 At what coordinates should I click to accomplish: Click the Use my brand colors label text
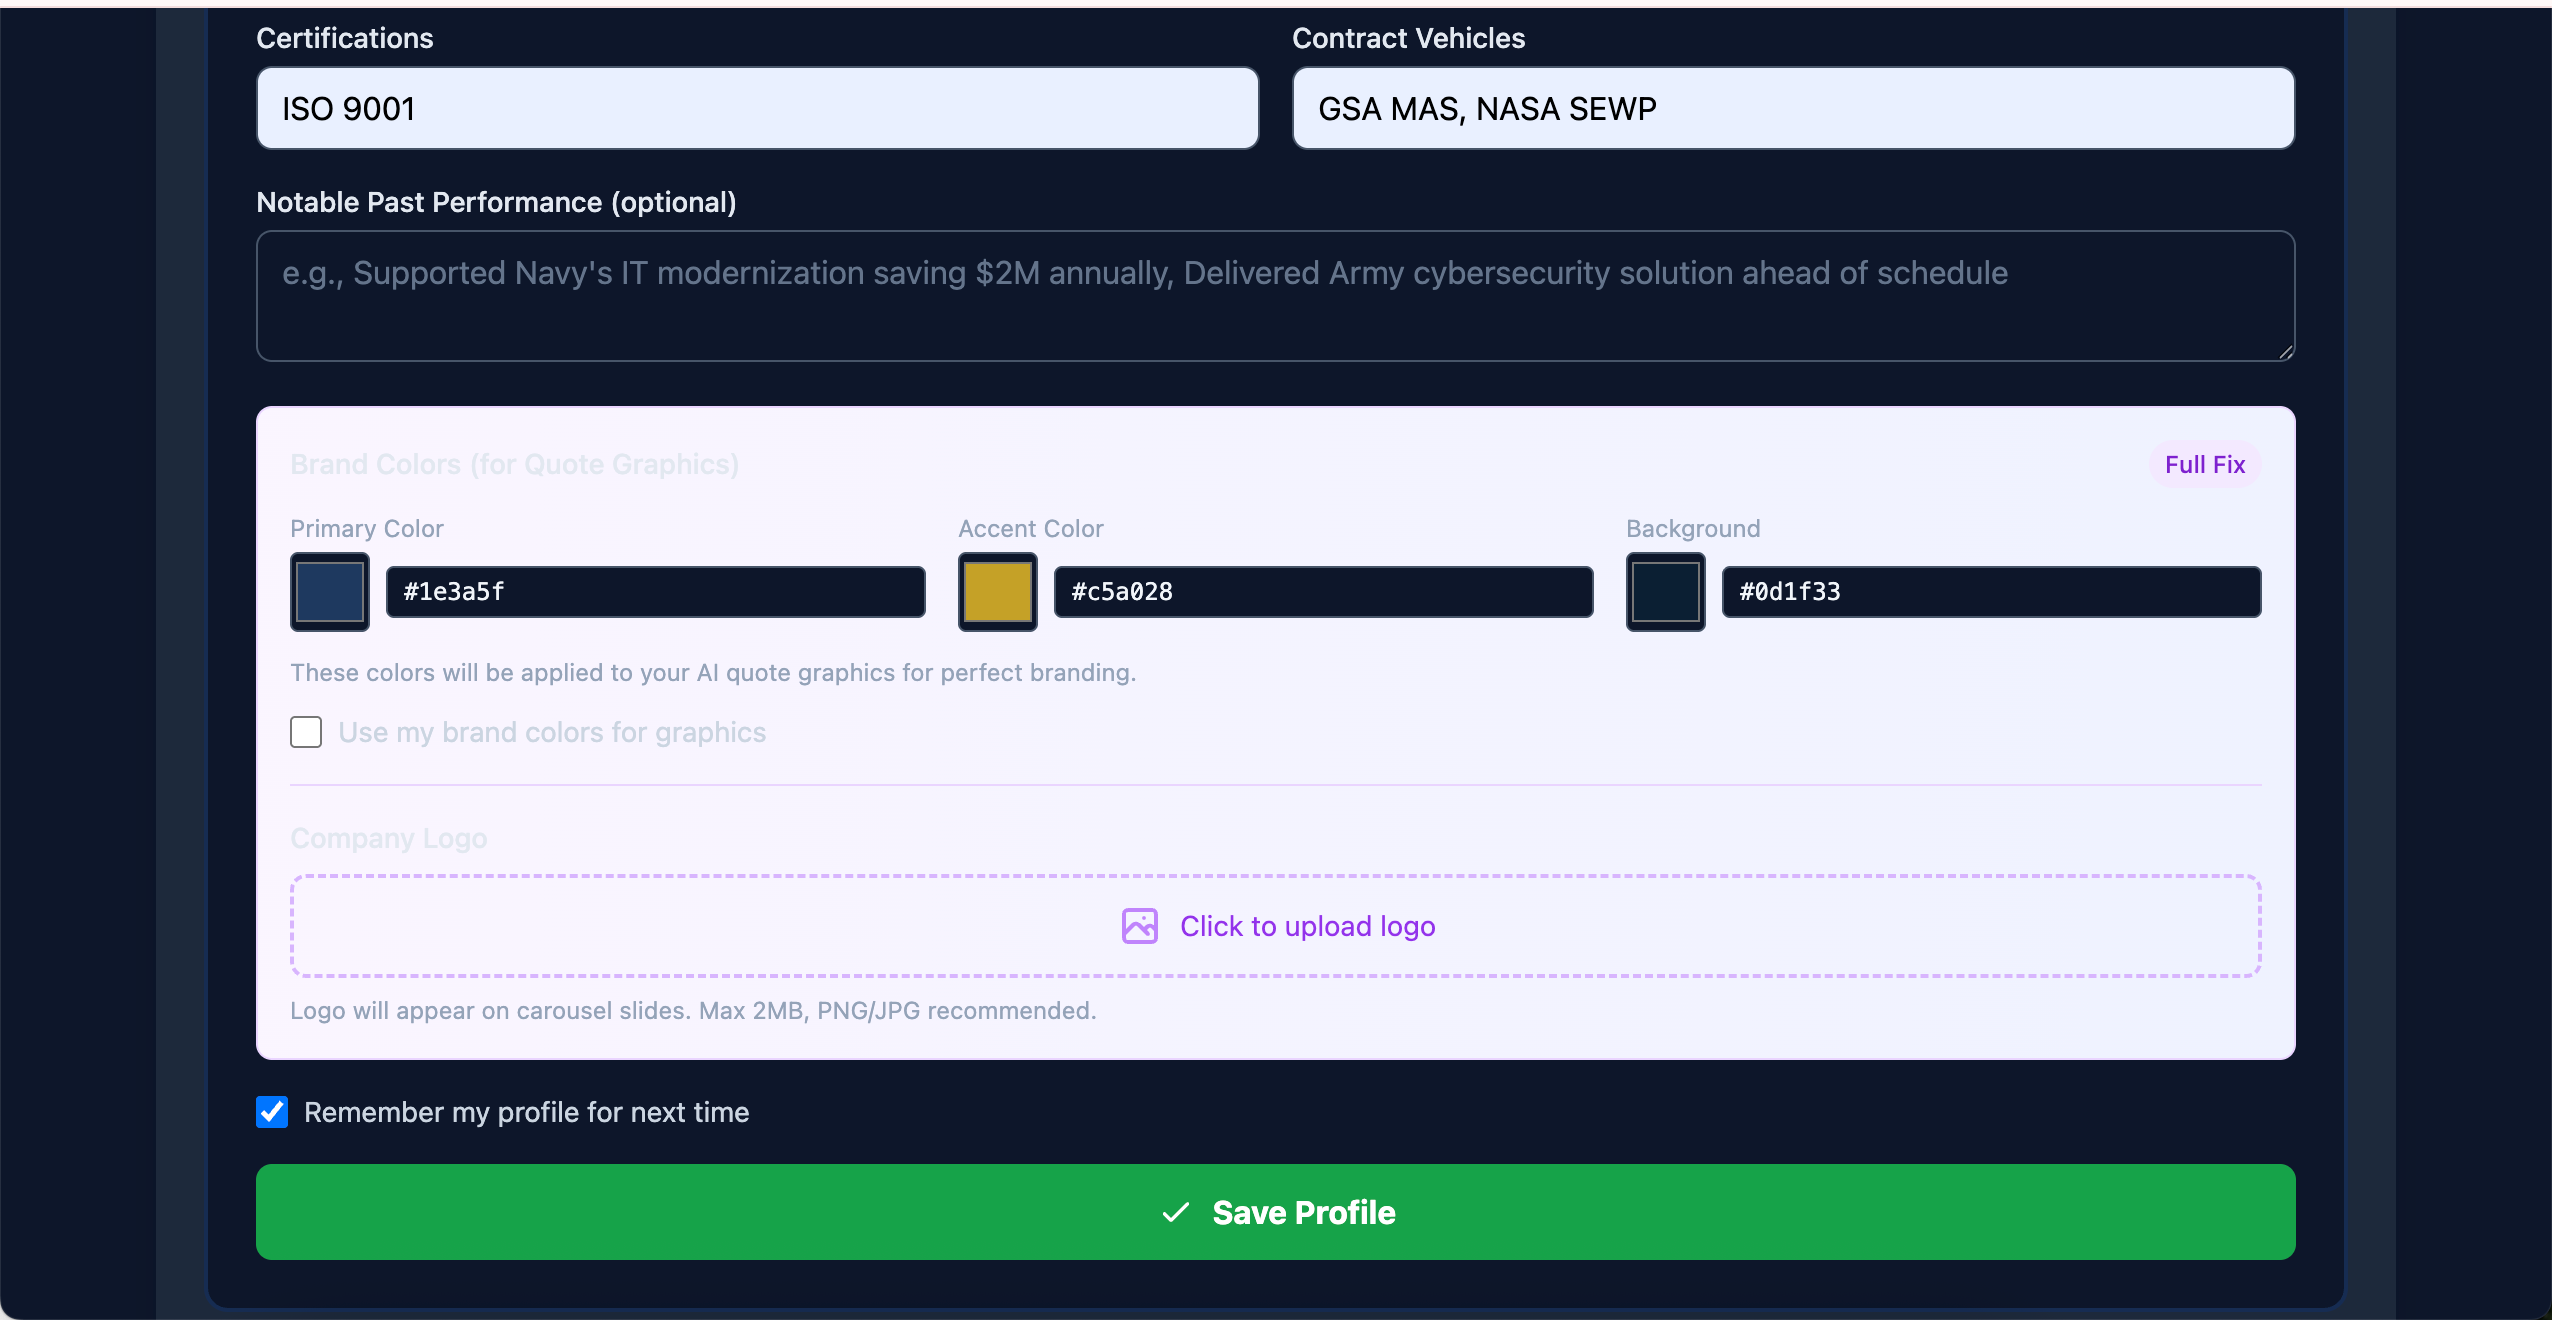pyautogui.click(x=552, y=732)
